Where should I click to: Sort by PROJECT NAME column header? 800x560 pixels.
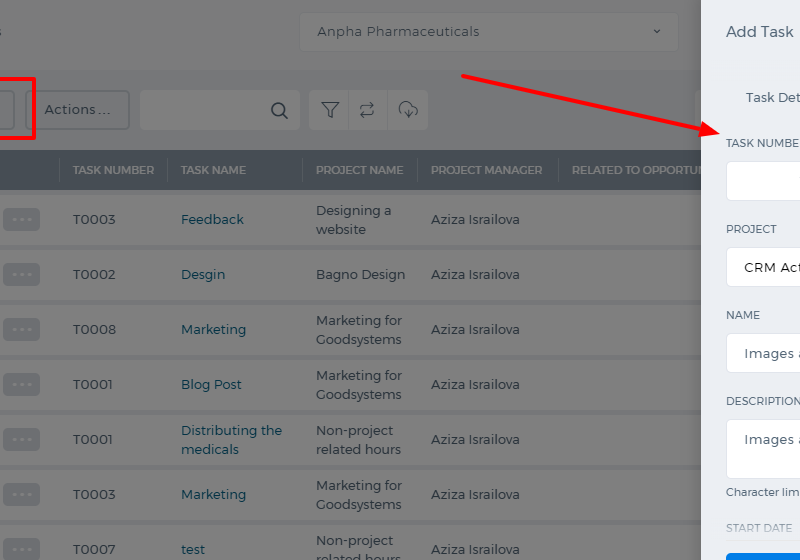tap(360, 170)
